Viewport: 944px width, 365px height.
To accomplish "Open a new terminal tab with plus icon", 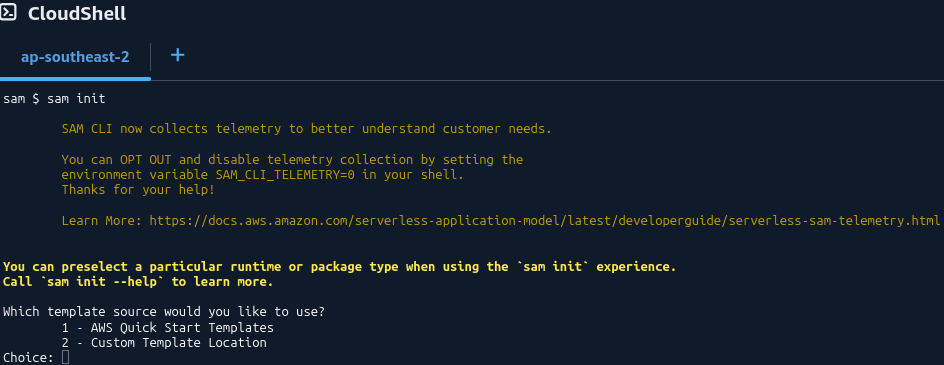I will [178, 55].
